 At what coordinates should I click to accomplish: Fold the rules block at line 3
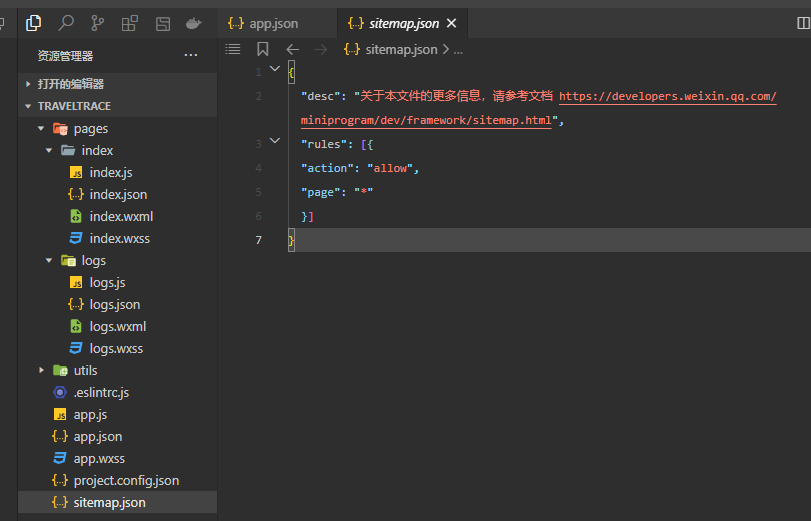(x=275, y=140)
